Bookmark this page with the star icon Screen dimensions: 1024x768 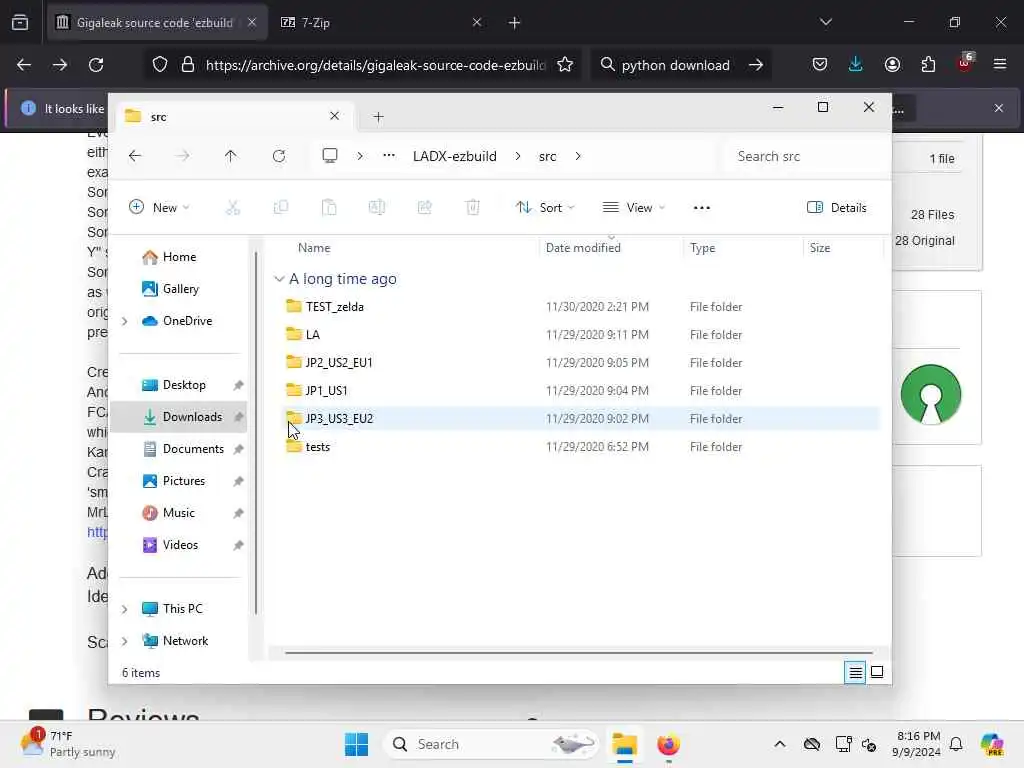tap(565, 65)
